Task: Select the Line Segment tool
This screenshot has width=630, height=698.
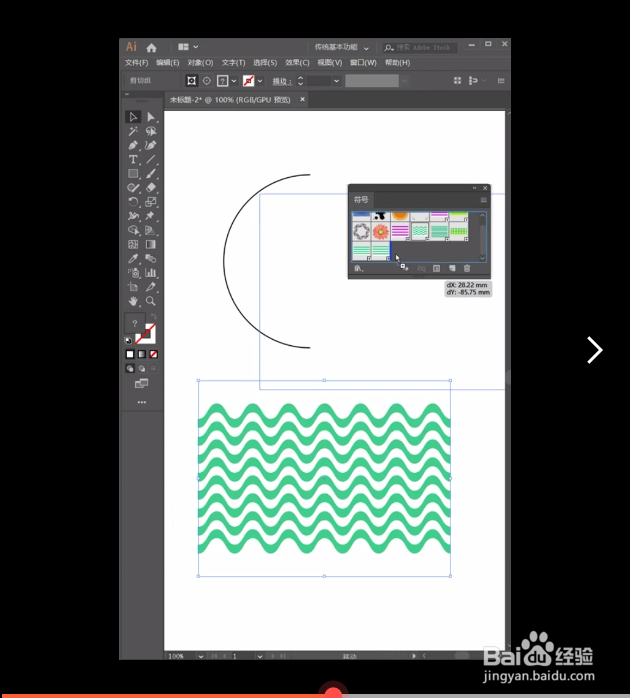Action: click(151, 159)
